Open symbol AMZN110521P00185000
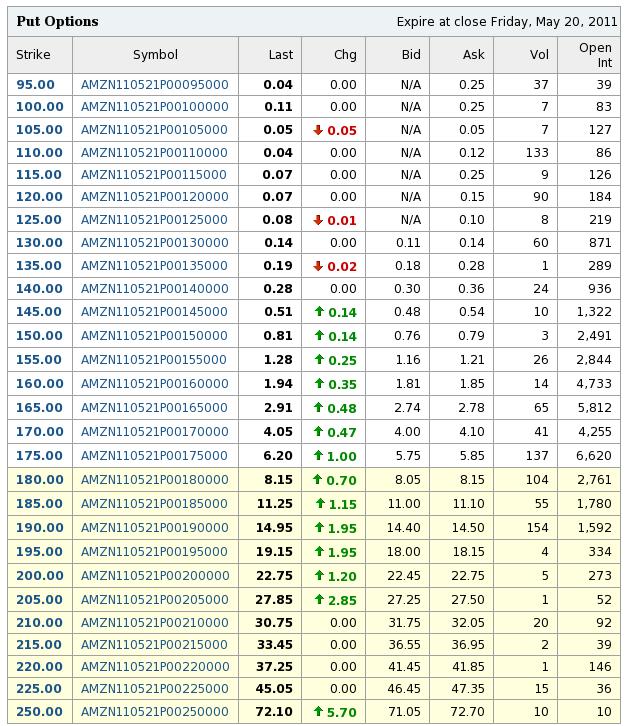This screenshot has width=628, height=726. pos(154,504)
